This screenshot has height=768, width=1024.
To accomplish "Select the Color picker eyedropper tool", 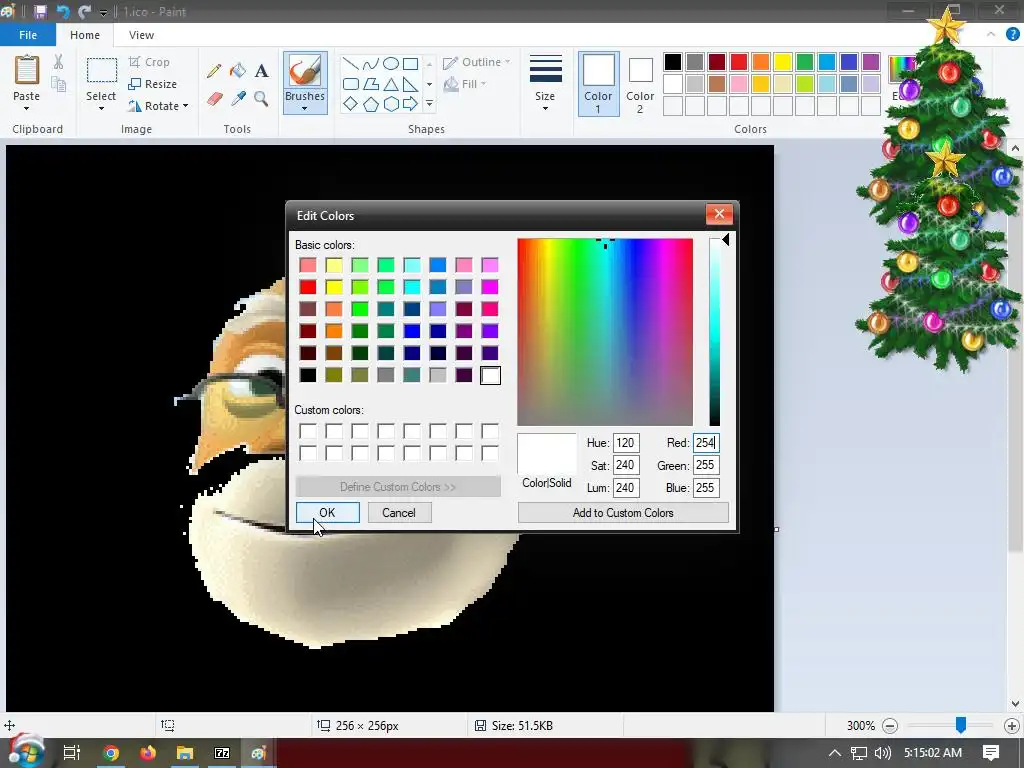I will click(238, 99).
